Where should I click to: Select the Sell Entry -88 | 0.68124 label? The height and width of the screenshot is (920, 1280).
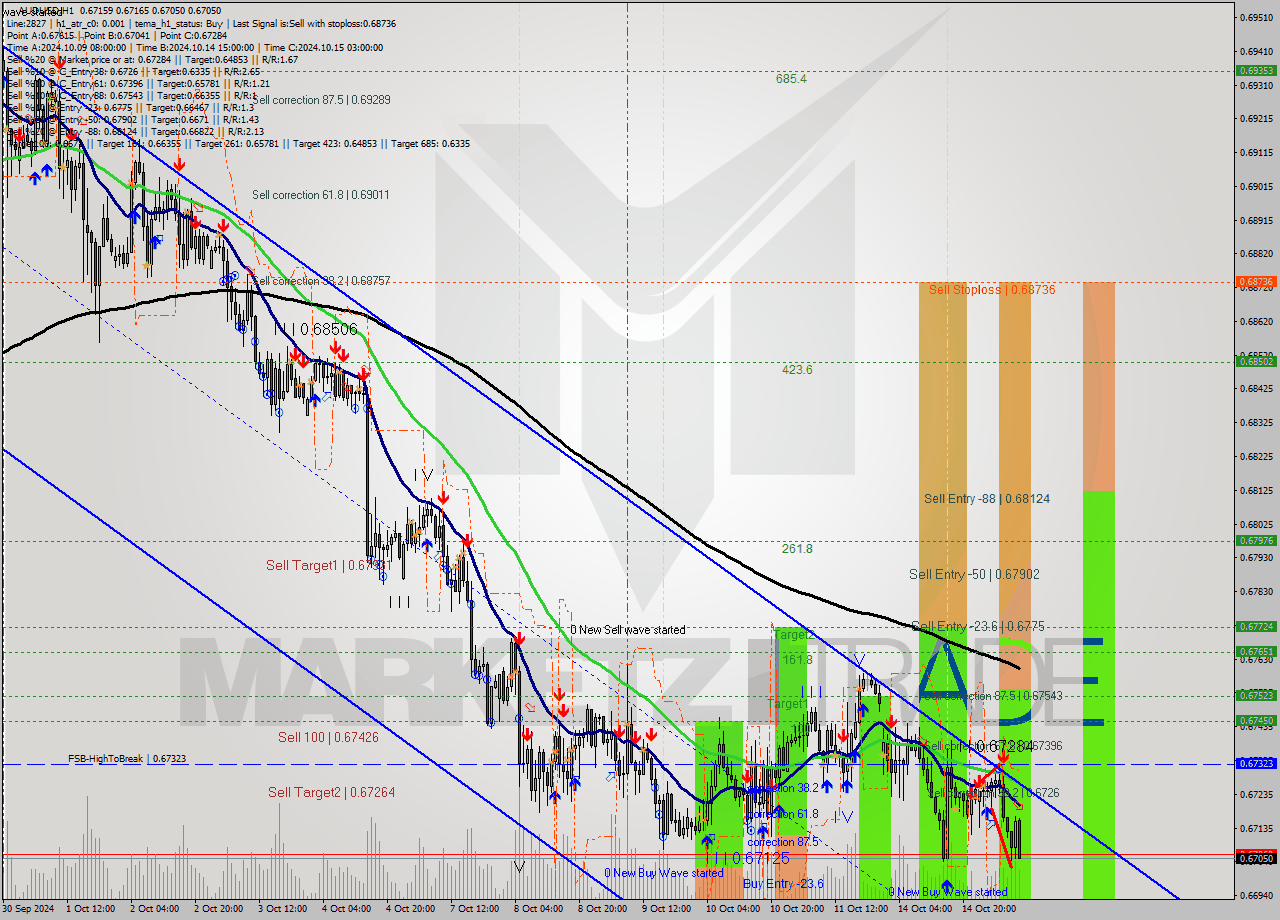[x=987, y=498]
